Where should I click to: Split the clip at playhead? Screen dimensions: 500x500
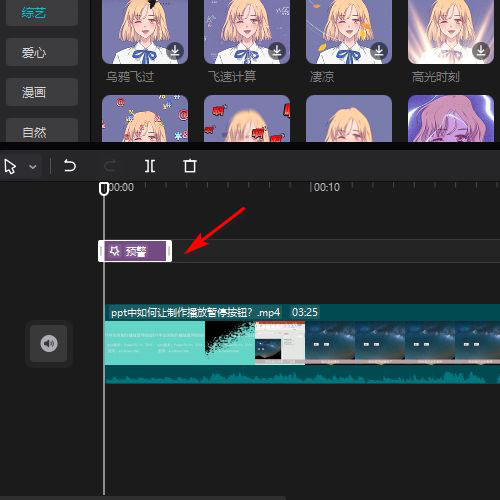150,166
